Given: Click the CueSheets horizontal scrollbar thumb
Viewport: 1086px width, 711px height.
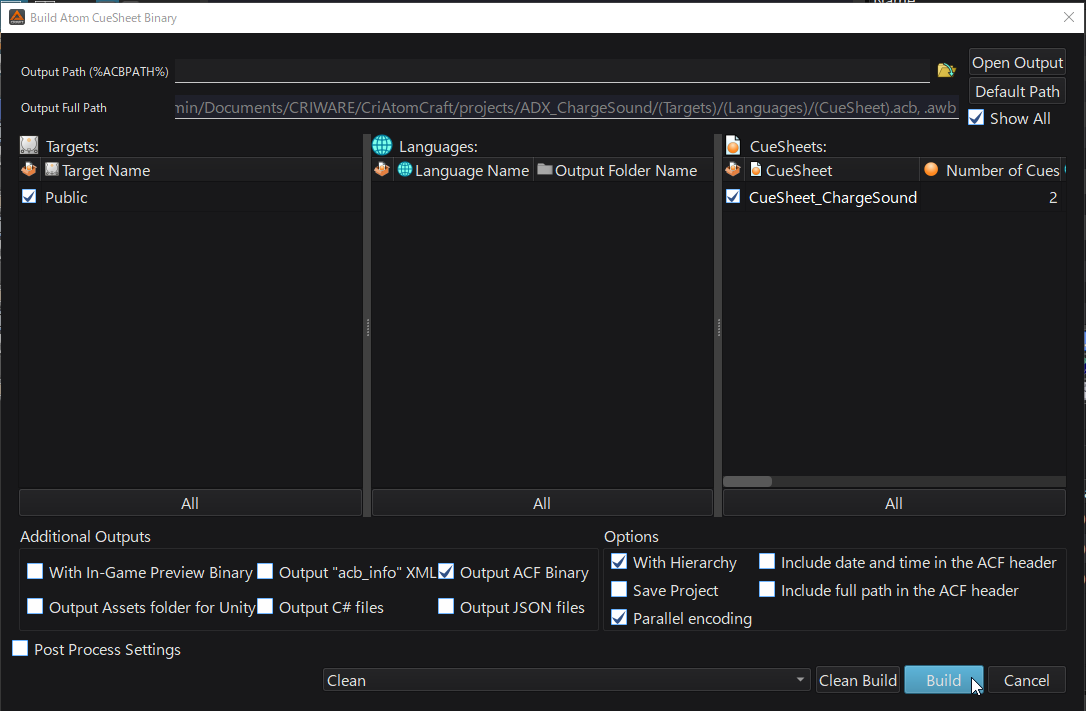Looking at the screenshot, I should (747, 481).
